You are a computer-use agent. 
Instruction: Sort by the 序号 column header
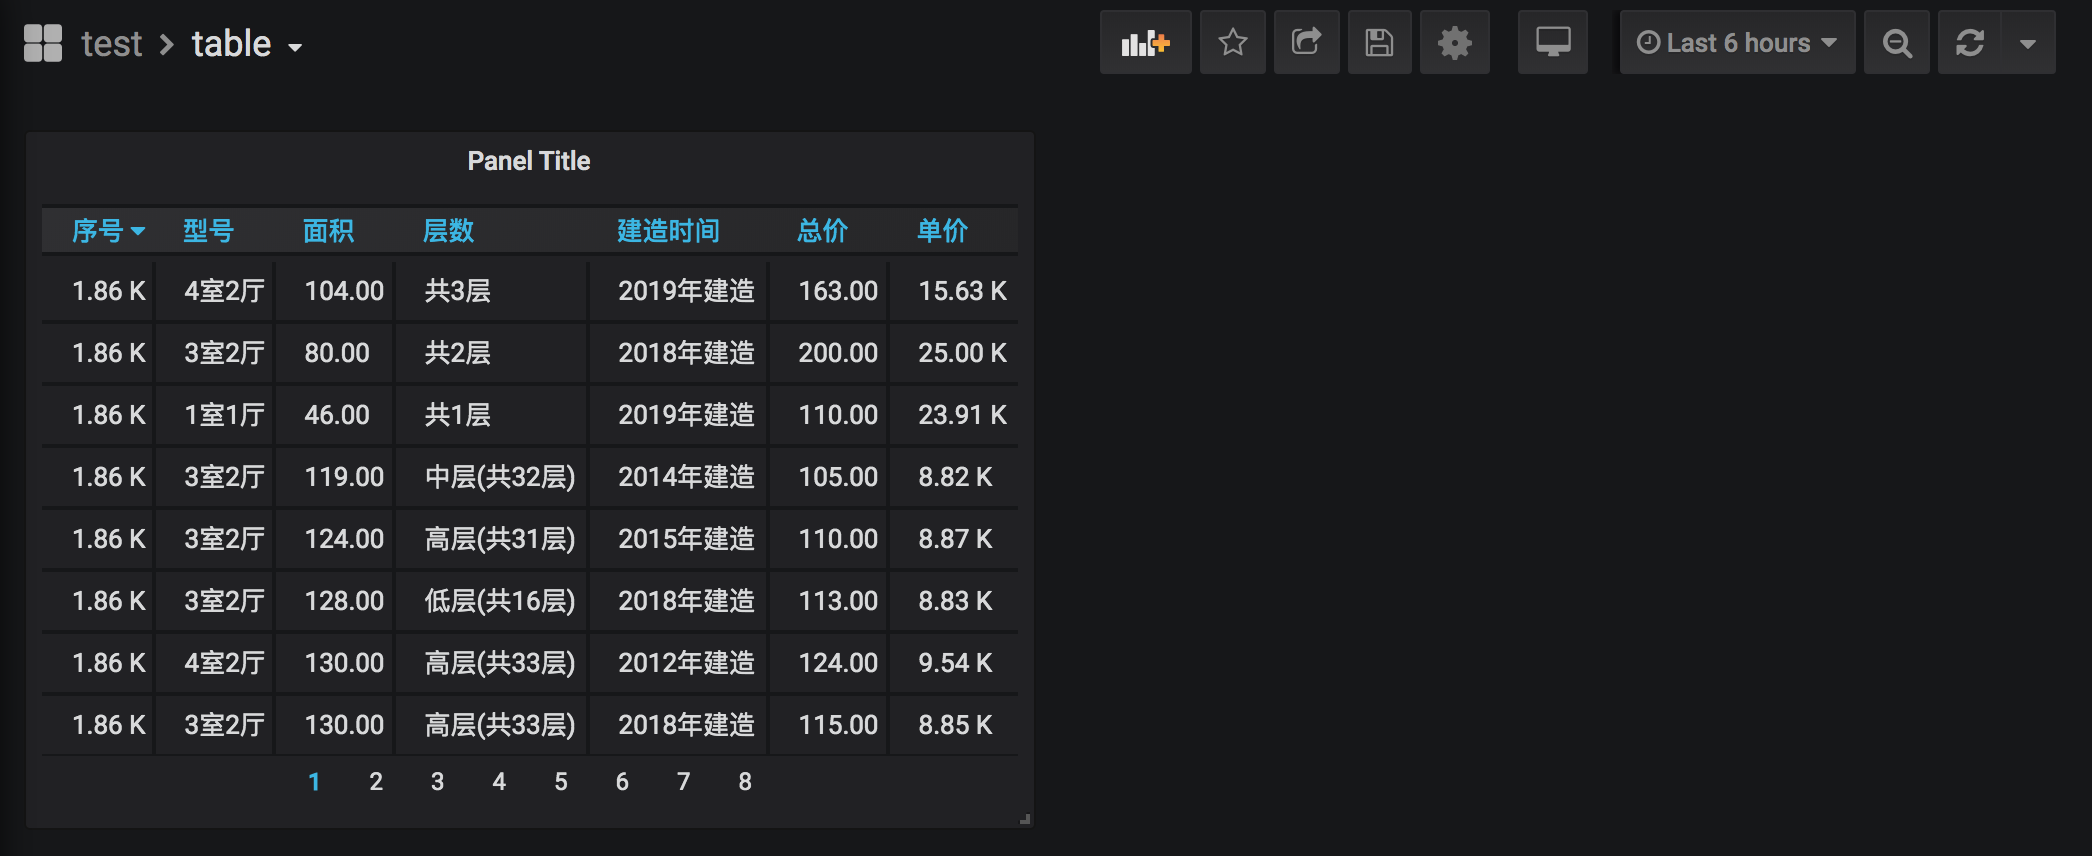[x=108, y=231]
